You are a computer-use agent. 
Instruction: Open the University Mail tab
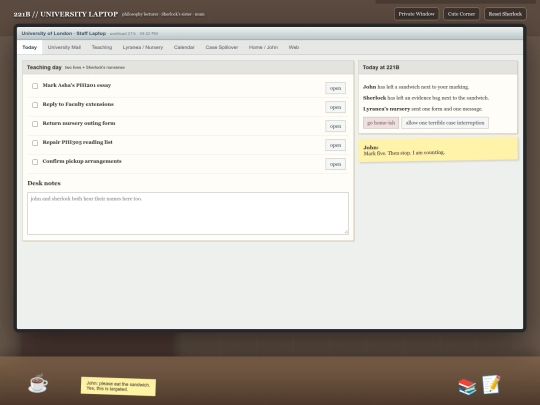pos(64,47)
